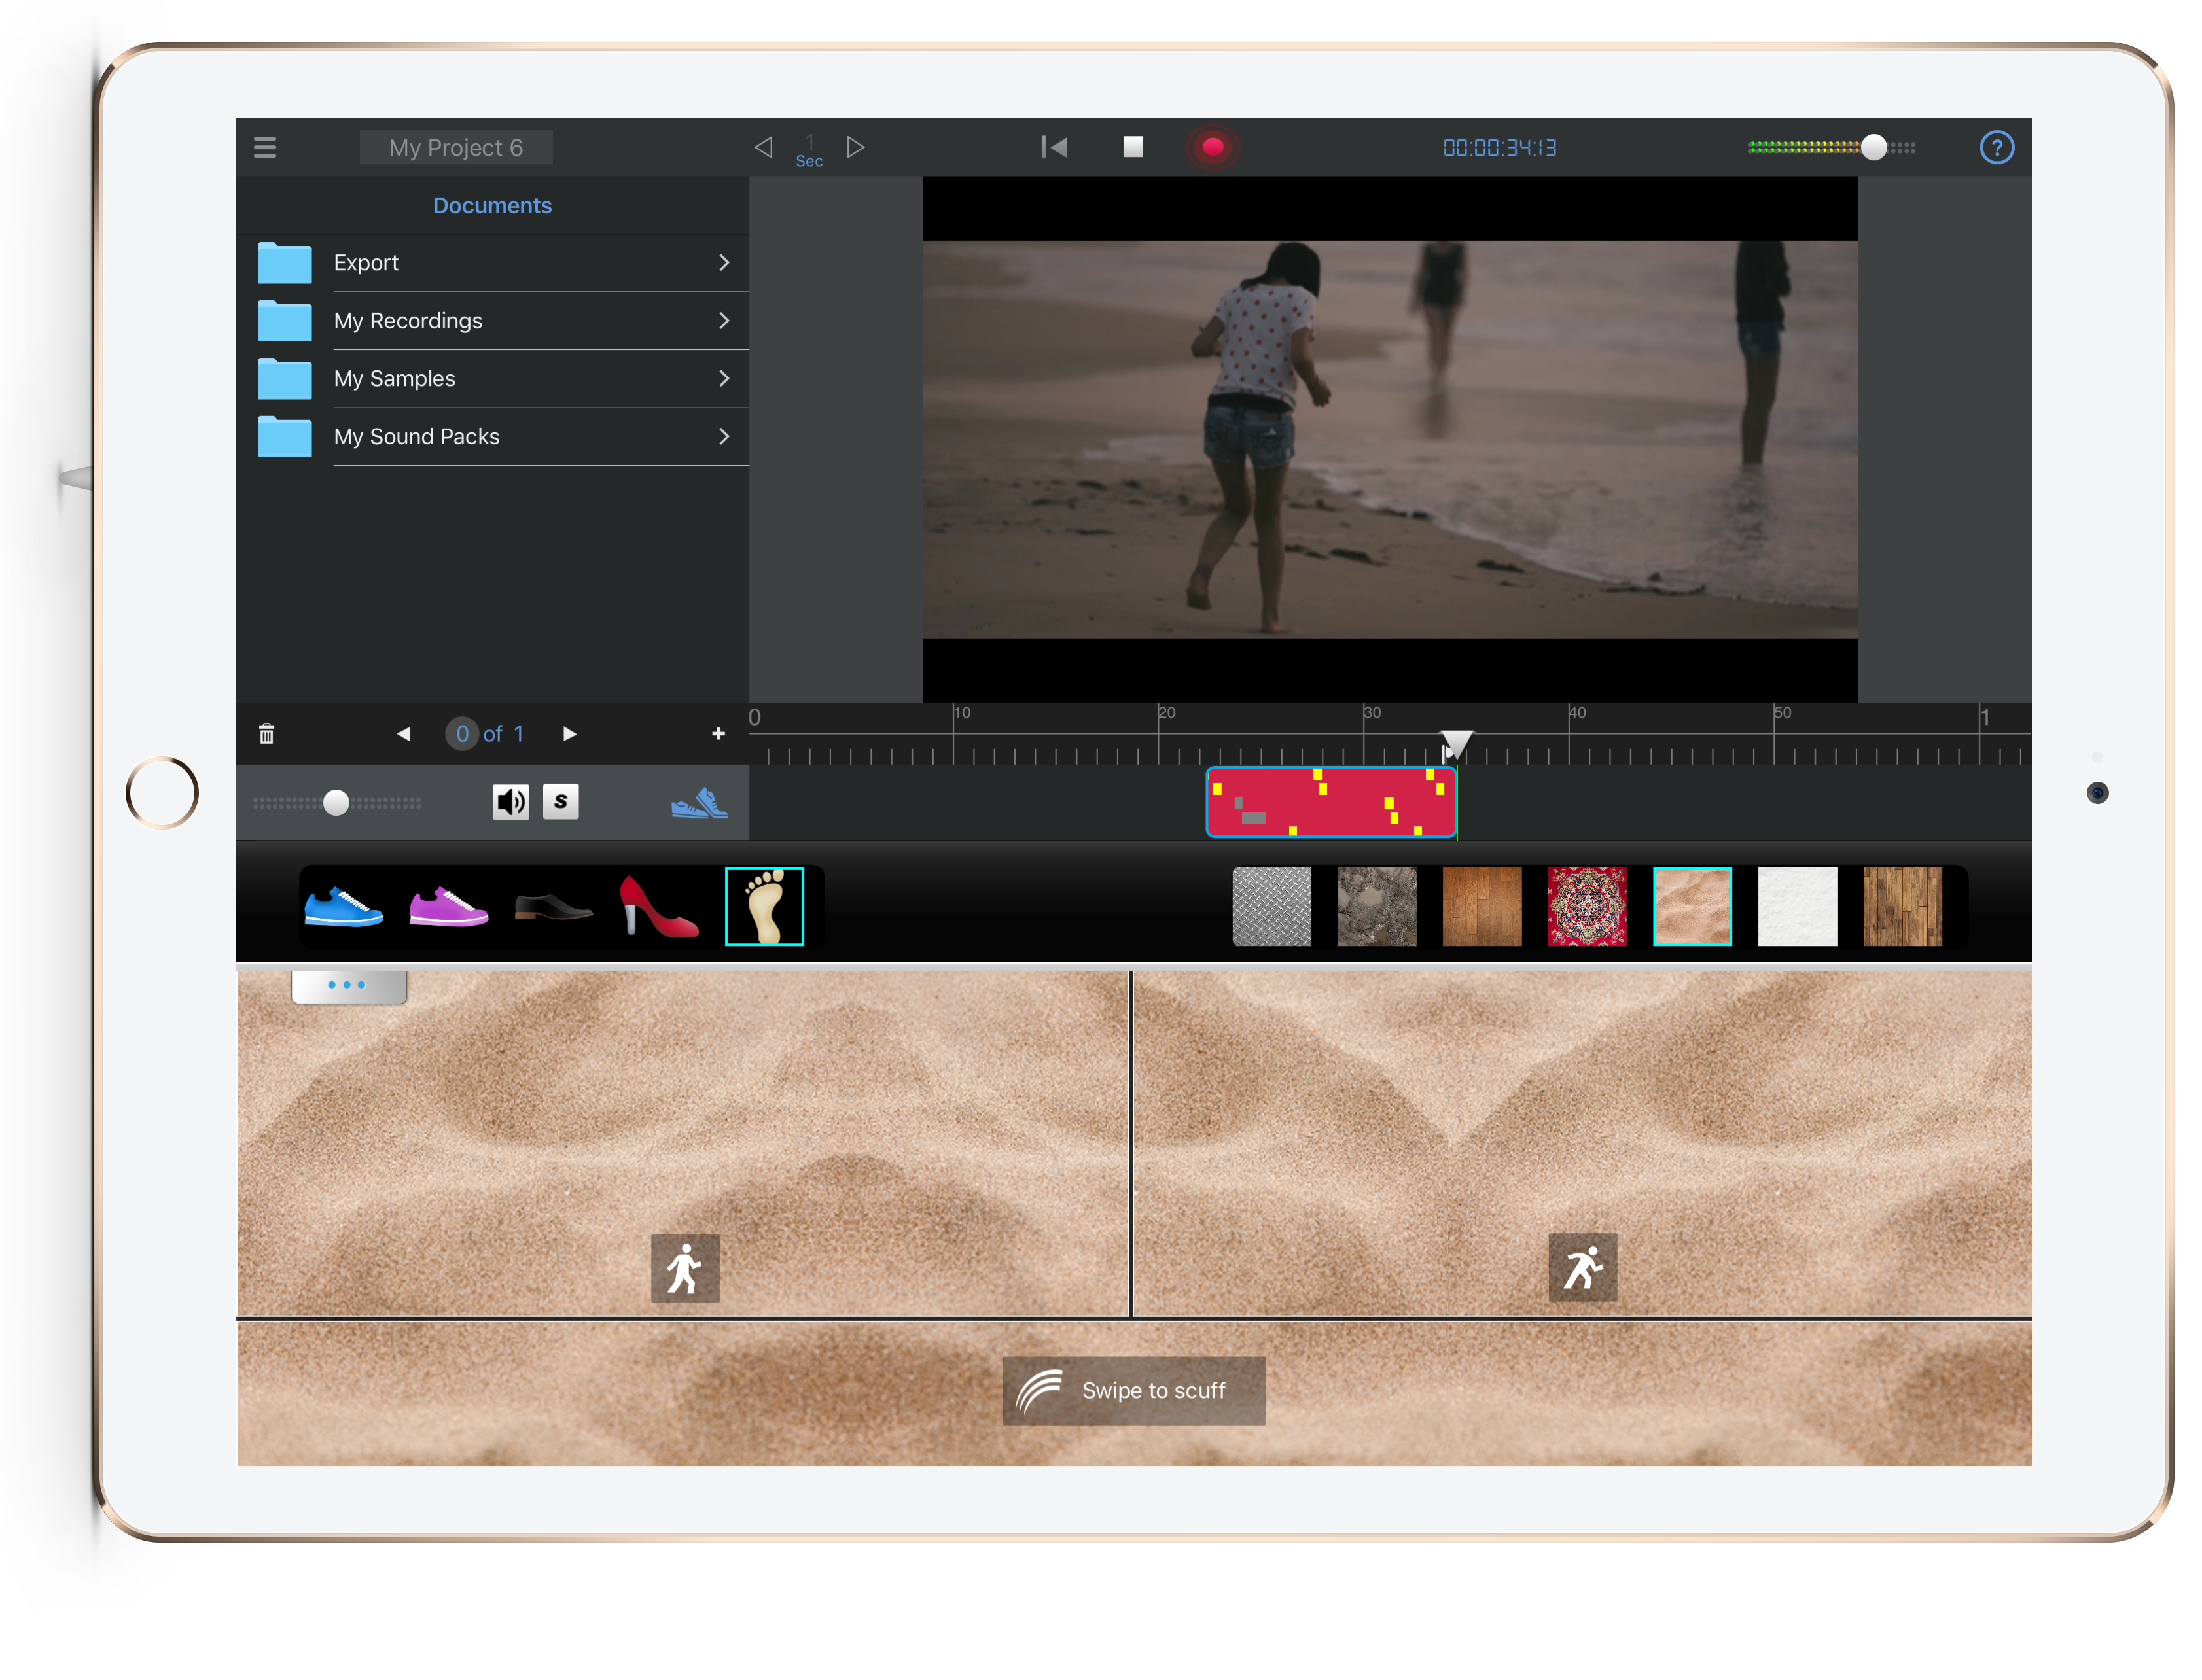Screen dimensions: 2202x1680
Task: Select the red high heel shoe
Action: pyautogui.click(x=657, y=906)
